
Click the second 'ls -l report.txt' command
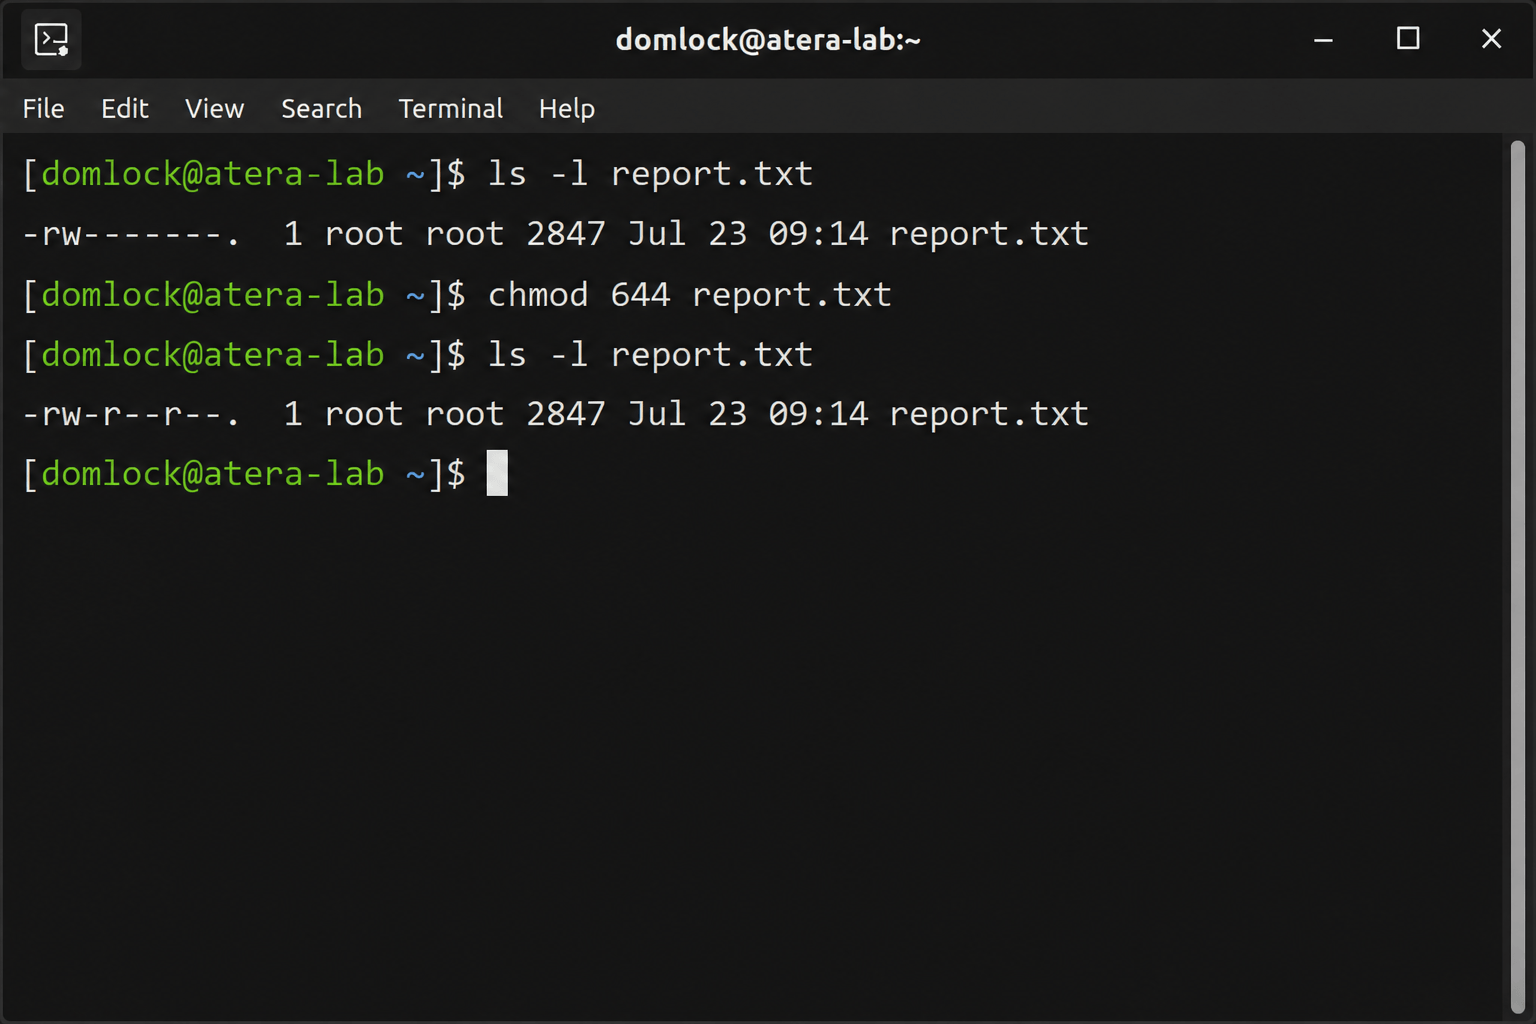coord(650,355)
